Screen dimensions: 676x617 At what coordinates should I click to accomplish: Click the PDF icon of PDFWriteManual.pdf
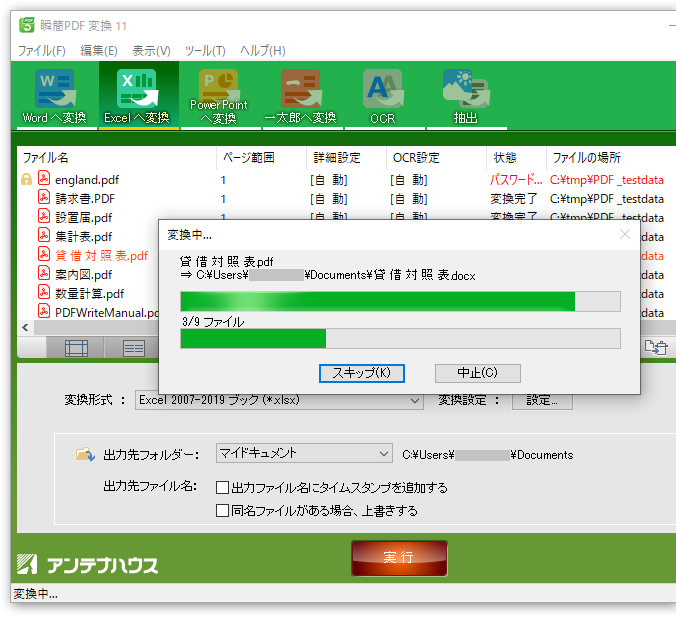click(x=44, y=311)
